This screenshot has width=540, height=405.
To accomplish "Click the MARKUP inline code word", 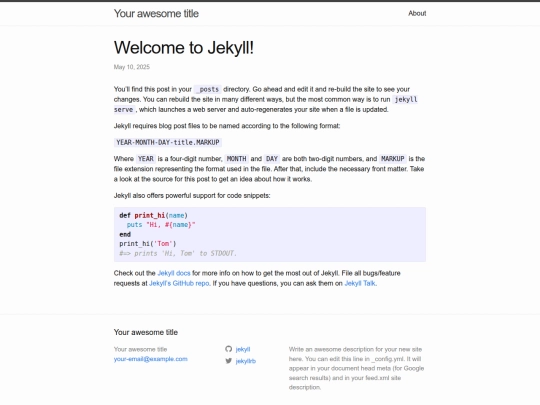I will pyautogui.click(x=393, y=159).
